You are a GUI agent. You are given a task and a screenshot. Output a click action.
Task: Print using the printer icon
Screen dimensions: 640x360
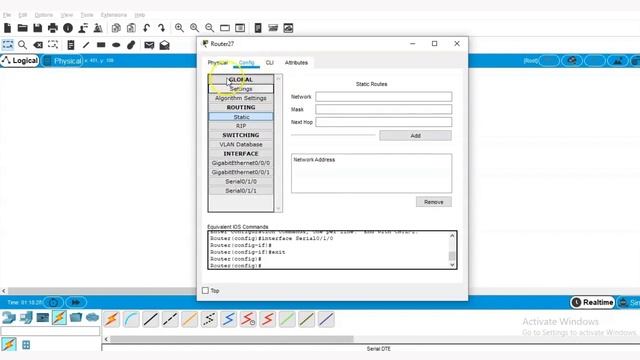[x=53, y=28]
